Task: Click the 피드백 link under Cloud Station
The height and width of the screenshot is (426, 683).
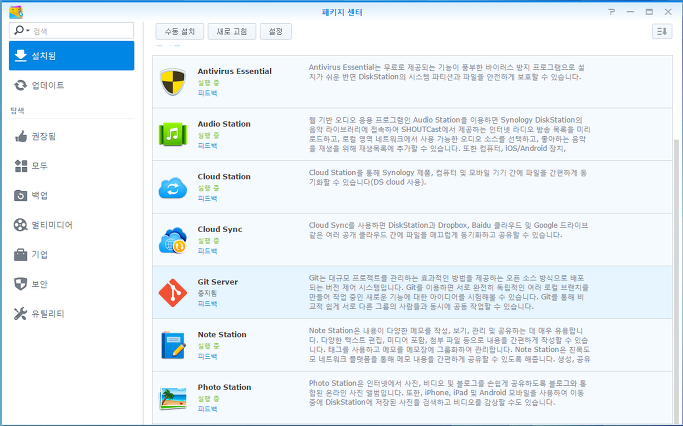Action: click(x=207, y=198)
